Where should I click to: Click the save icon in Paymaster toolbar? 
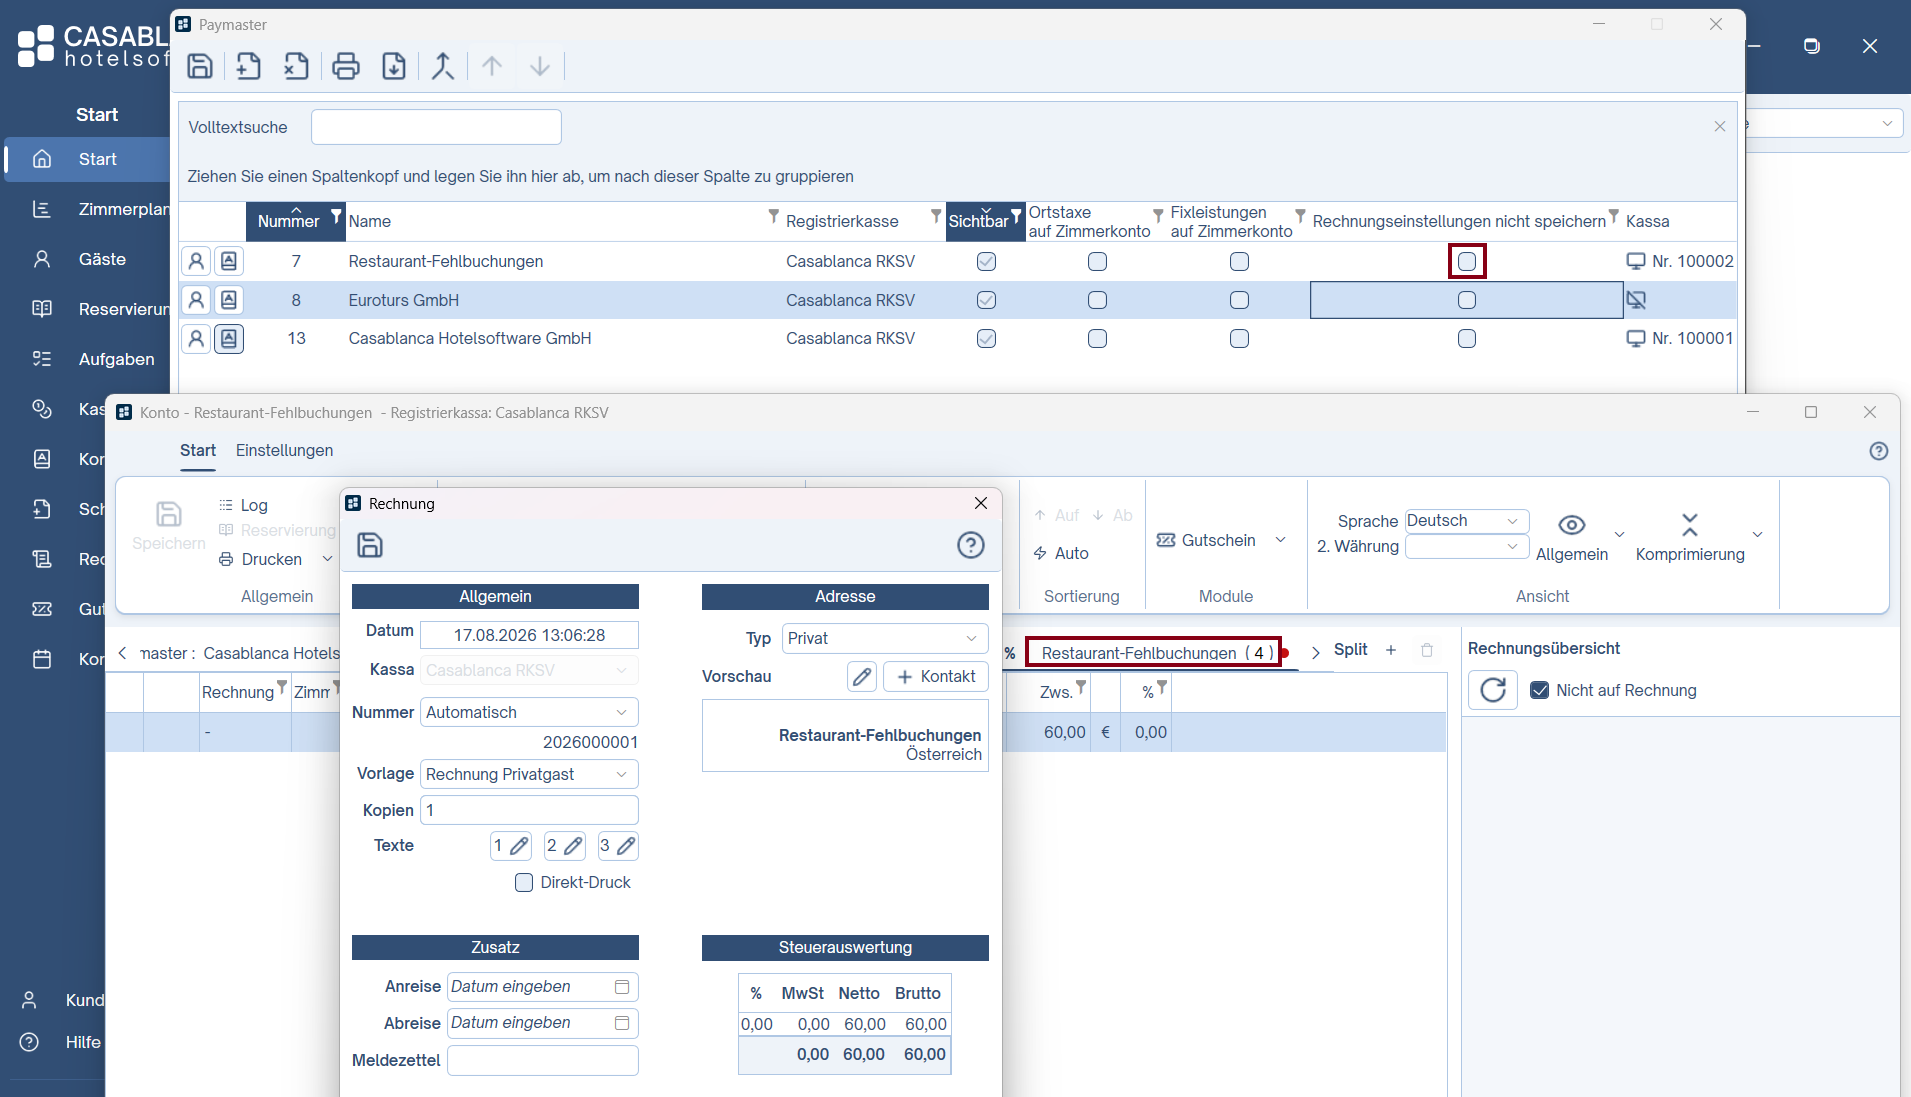point(200,66)
